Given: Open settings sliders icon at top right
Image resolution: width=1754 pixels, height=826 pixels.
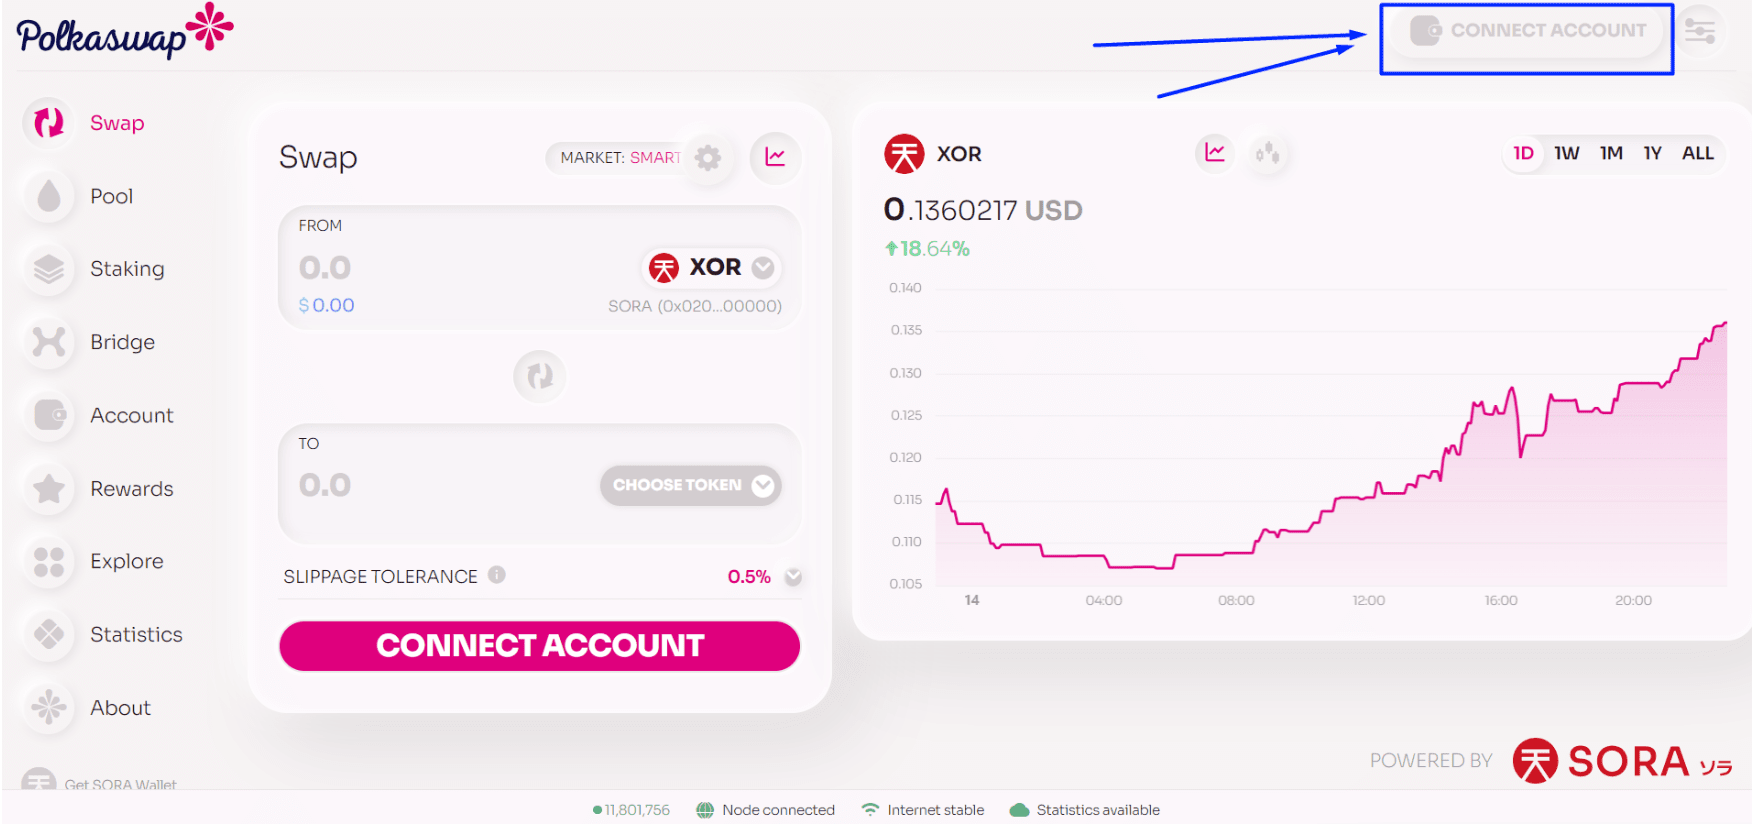Looking at the screenshot, I should 1699,31.
